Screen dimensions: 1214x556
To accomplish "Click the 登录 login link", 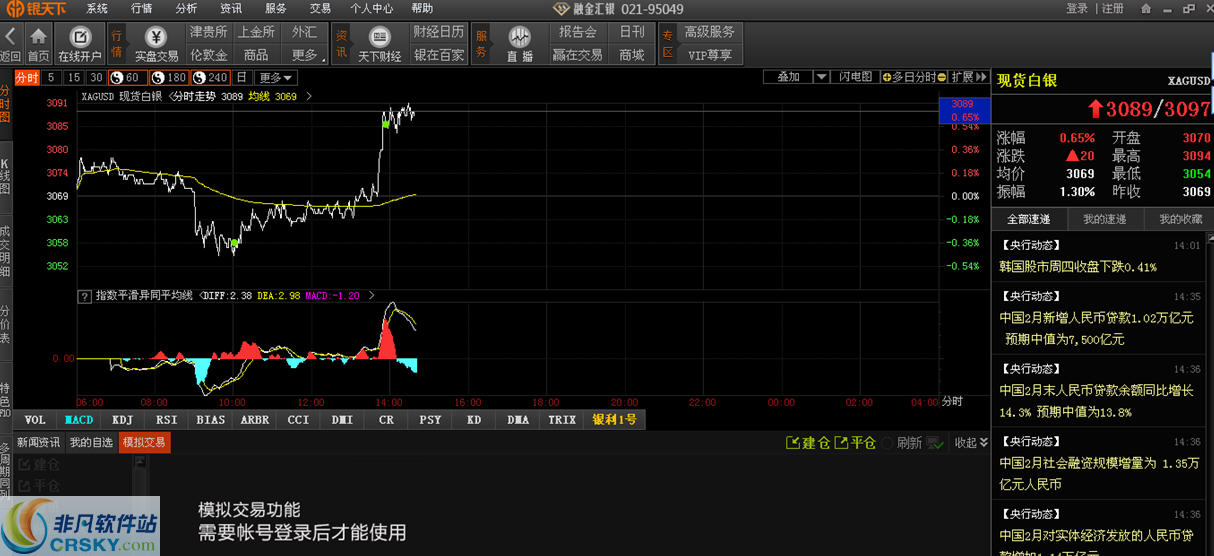I will click(x=1077, y=8).
